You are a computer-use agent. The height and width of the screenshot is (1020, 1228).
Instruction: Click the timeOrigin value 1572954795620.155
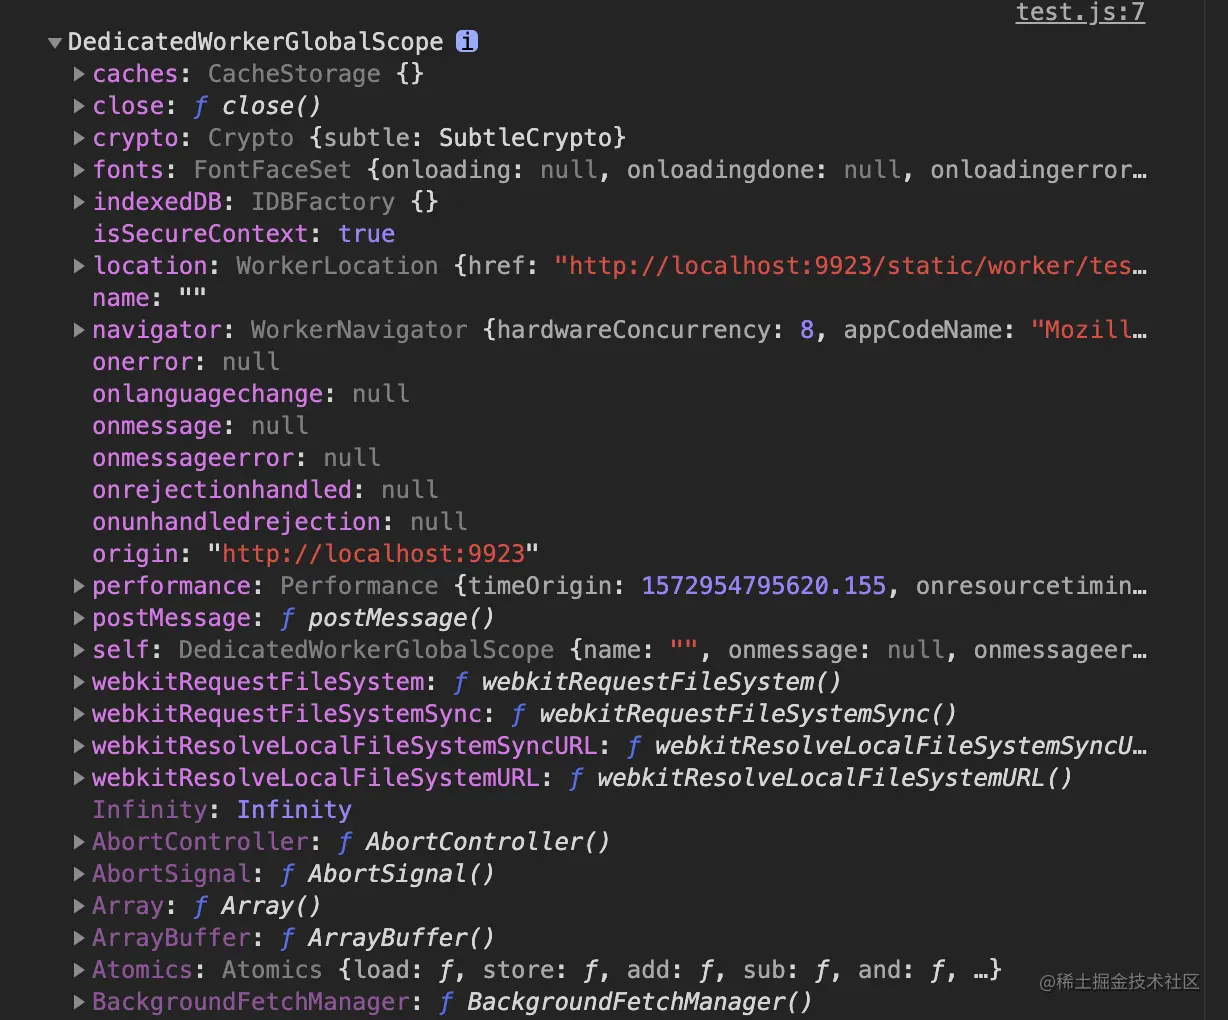pyautogui.click(x=764, y=586)
